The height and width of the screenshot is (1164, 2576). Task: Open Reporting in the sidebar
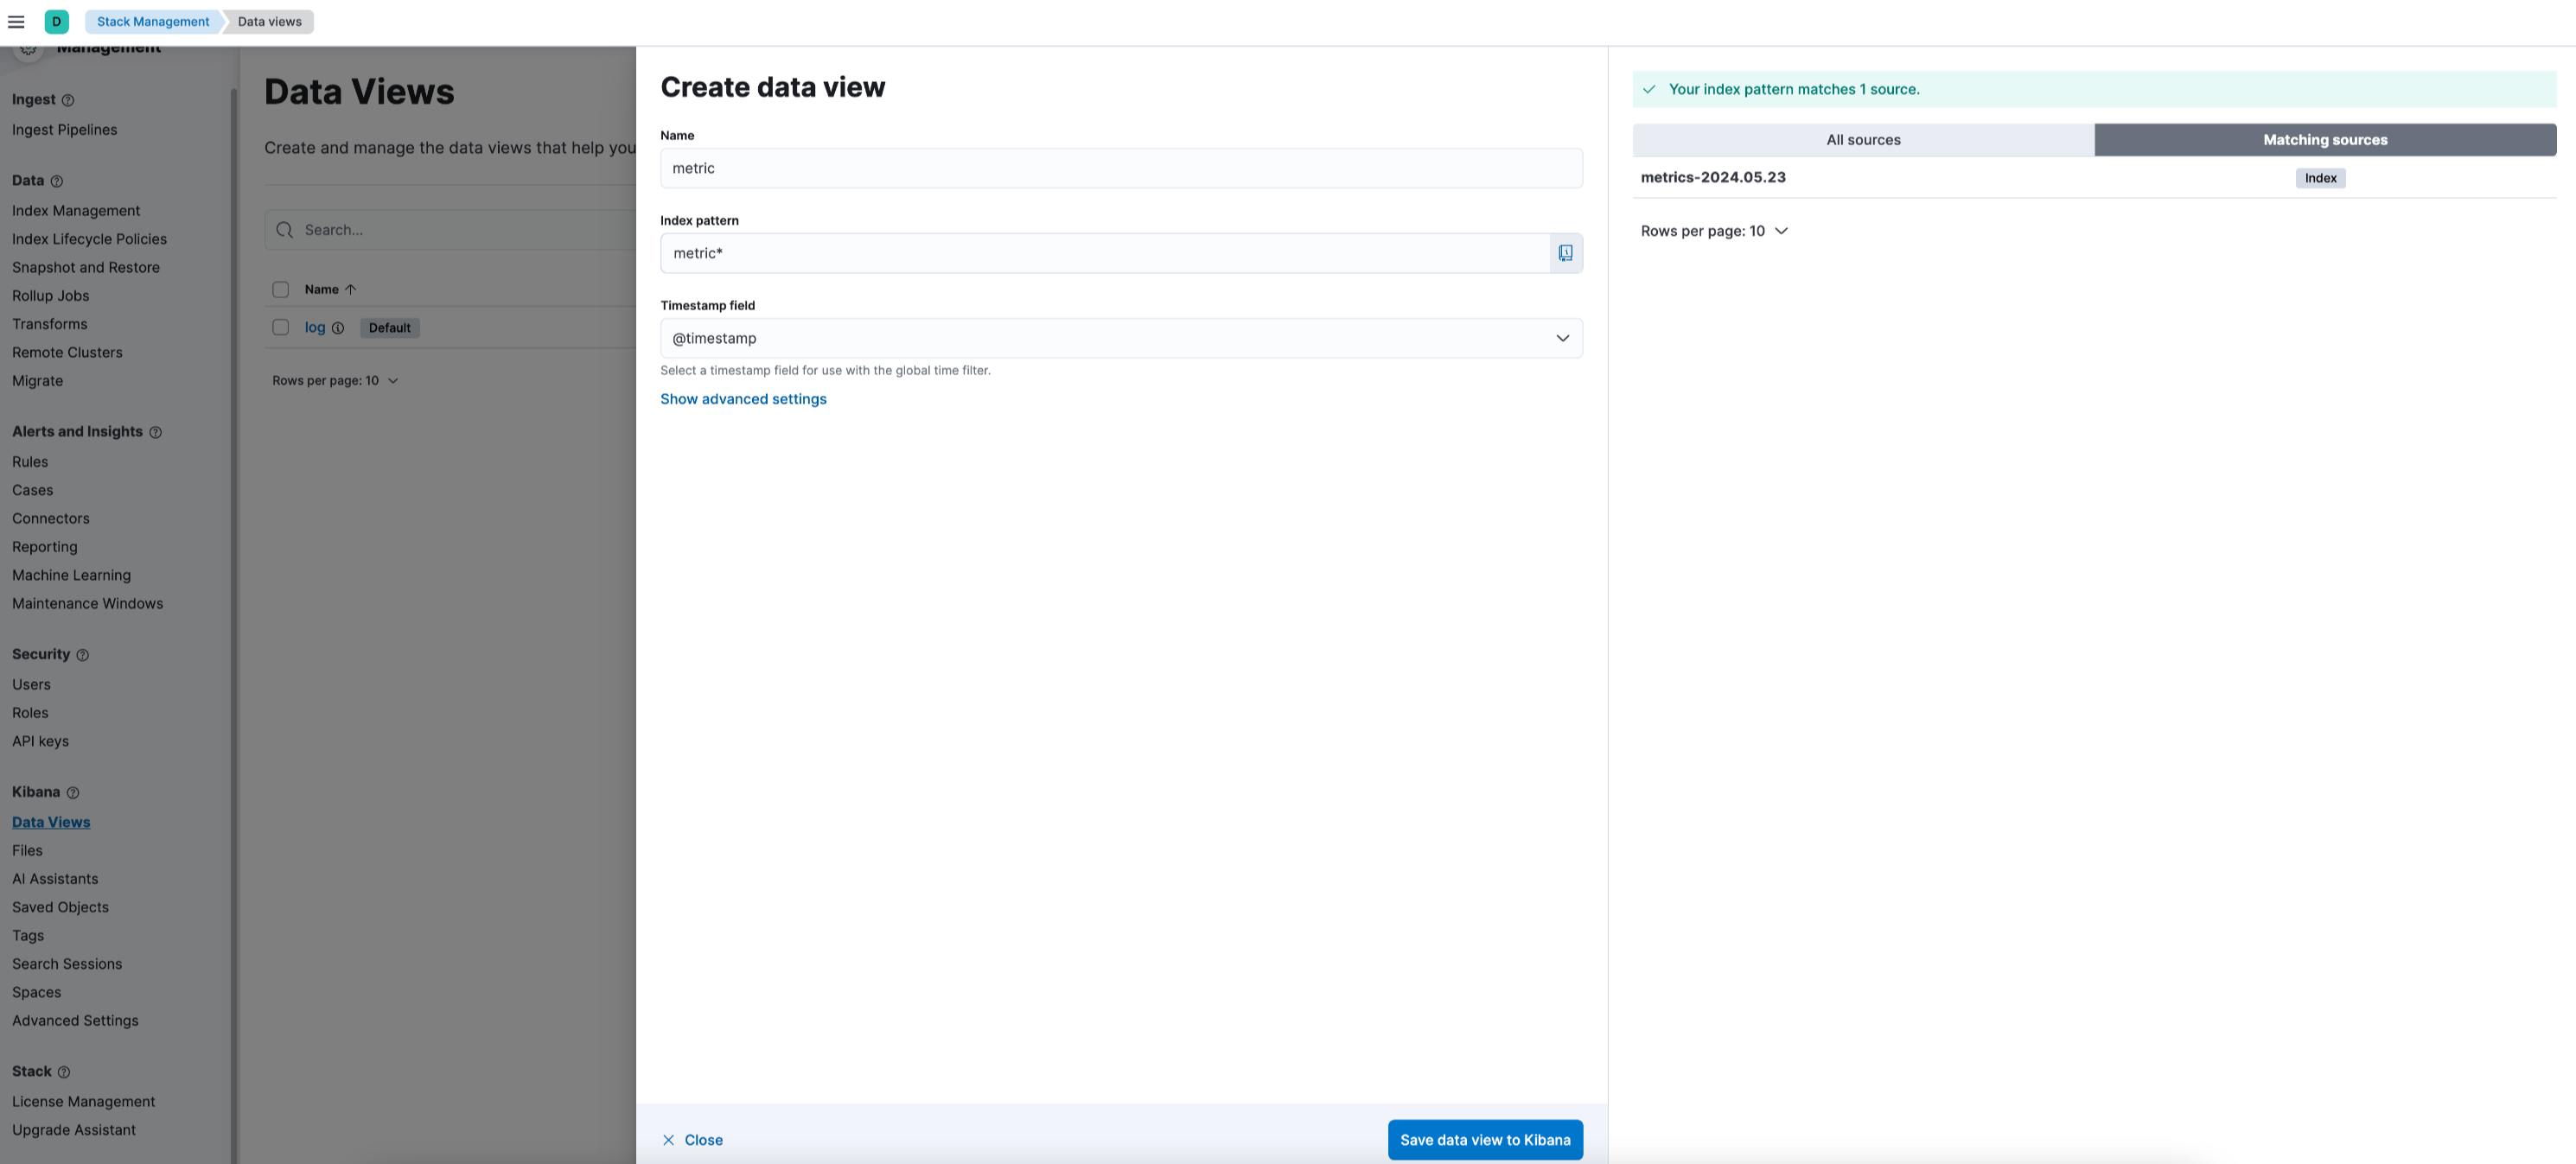coord(44,547)
